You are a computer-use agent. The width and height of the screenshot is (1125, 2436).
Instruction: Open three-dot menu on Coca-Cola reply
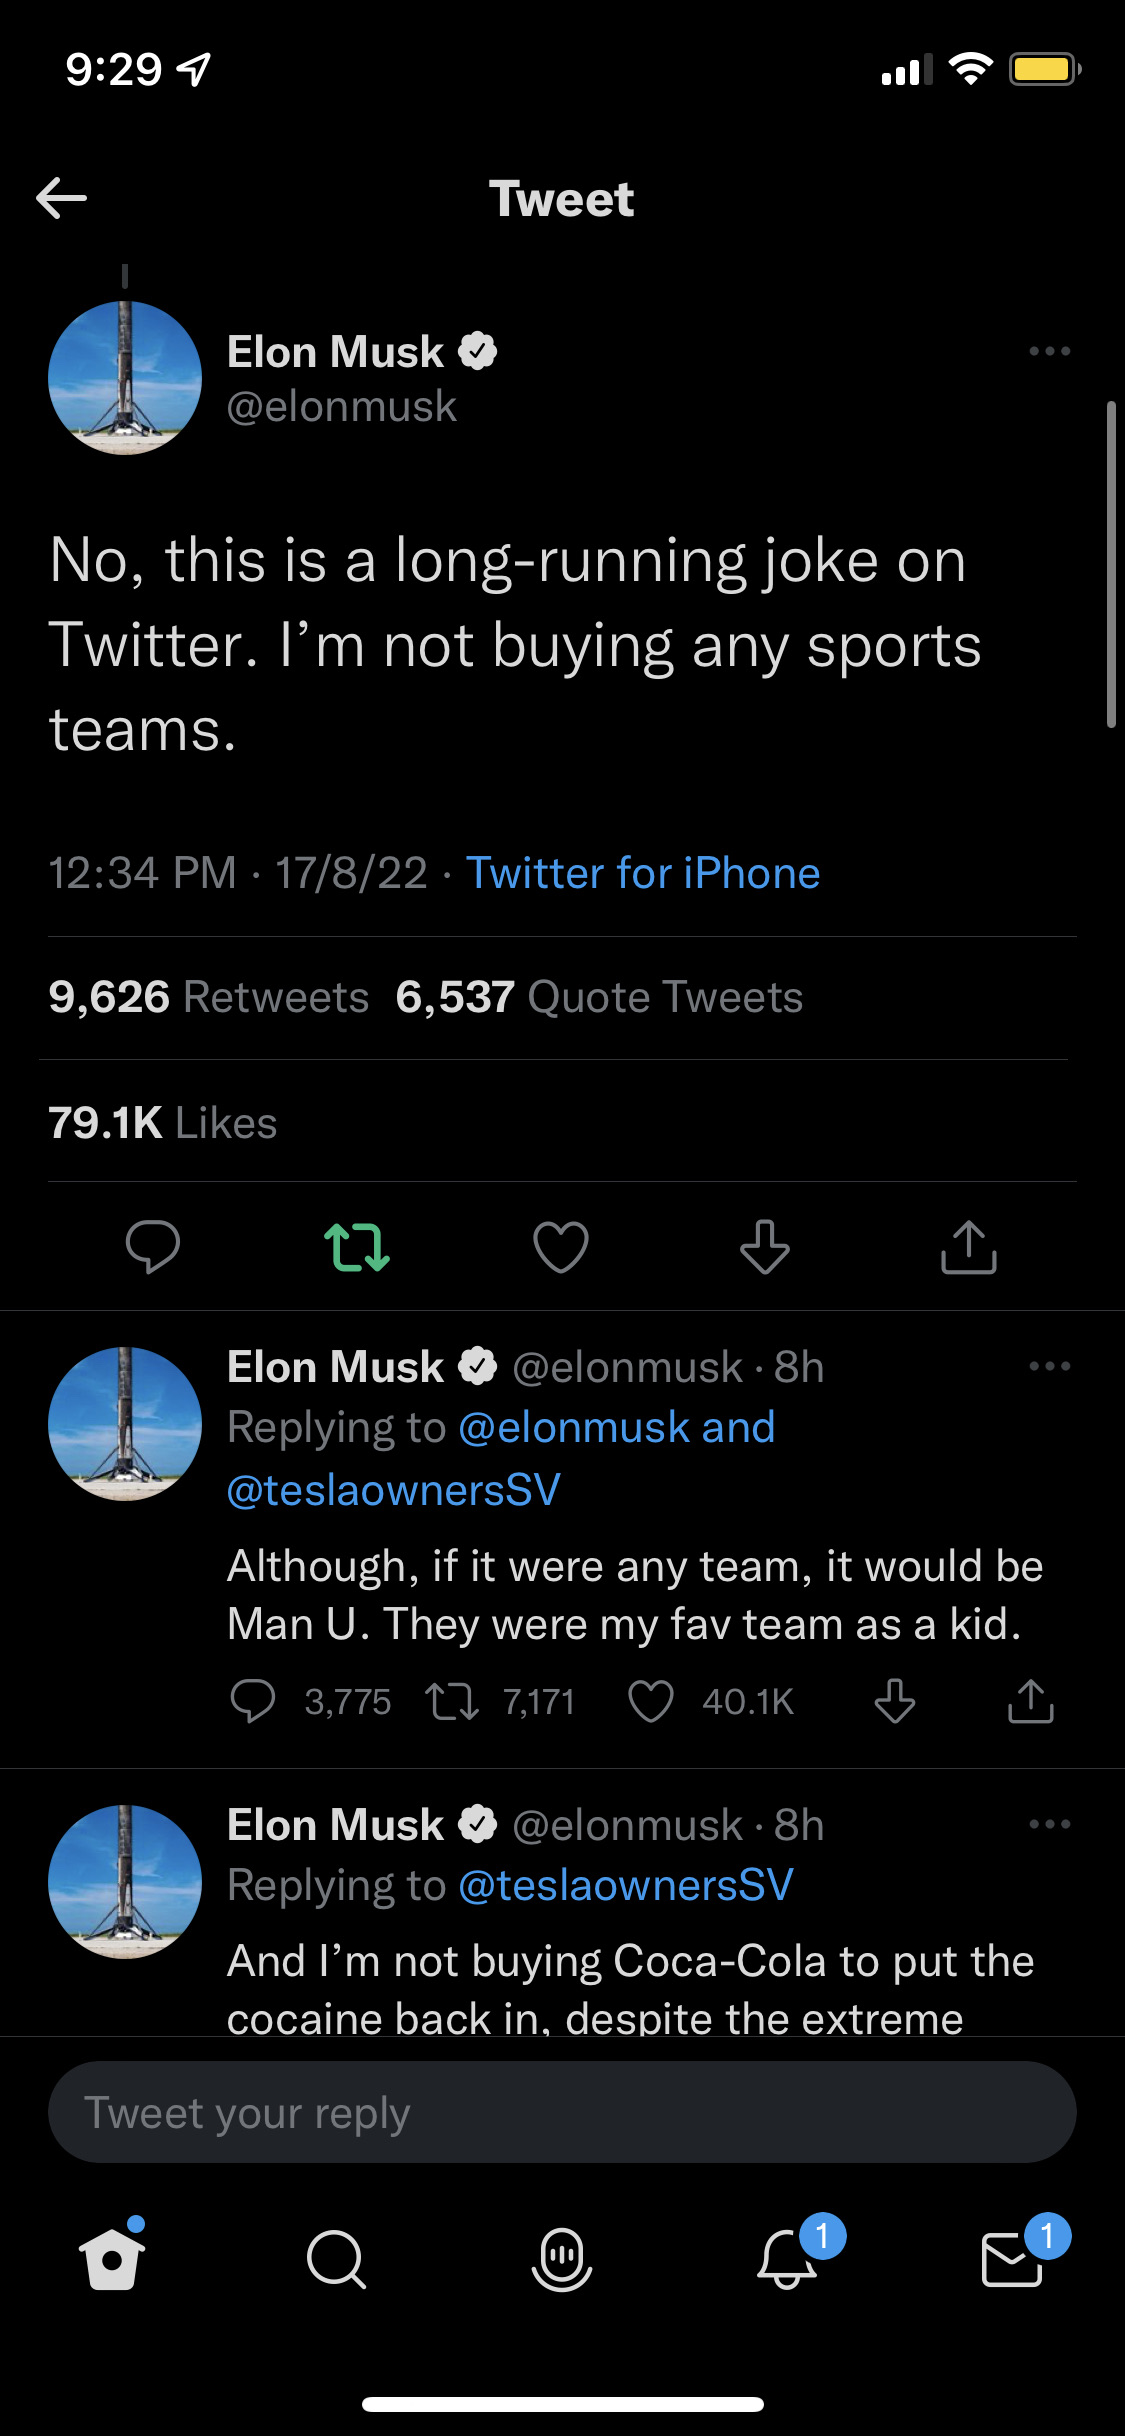pos(1049,1824)
